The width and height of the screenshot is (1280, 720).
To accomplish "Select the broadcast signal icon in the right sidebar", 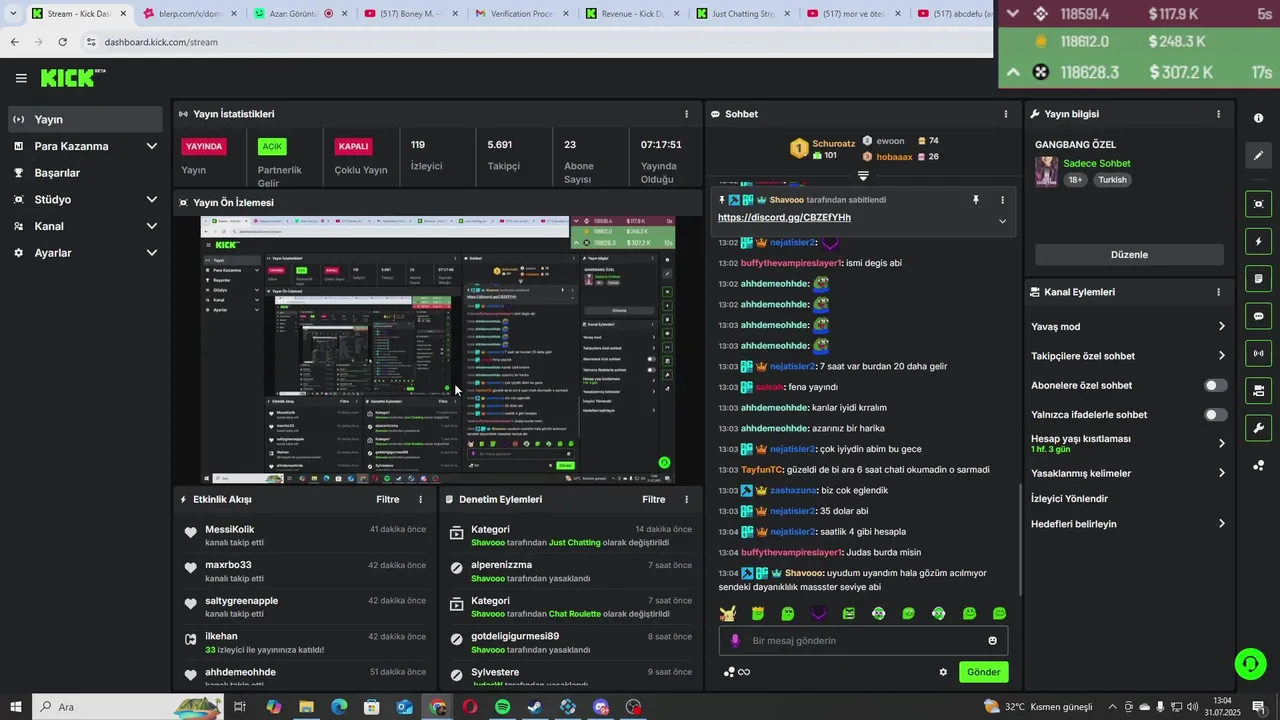I will point(1258,353).
